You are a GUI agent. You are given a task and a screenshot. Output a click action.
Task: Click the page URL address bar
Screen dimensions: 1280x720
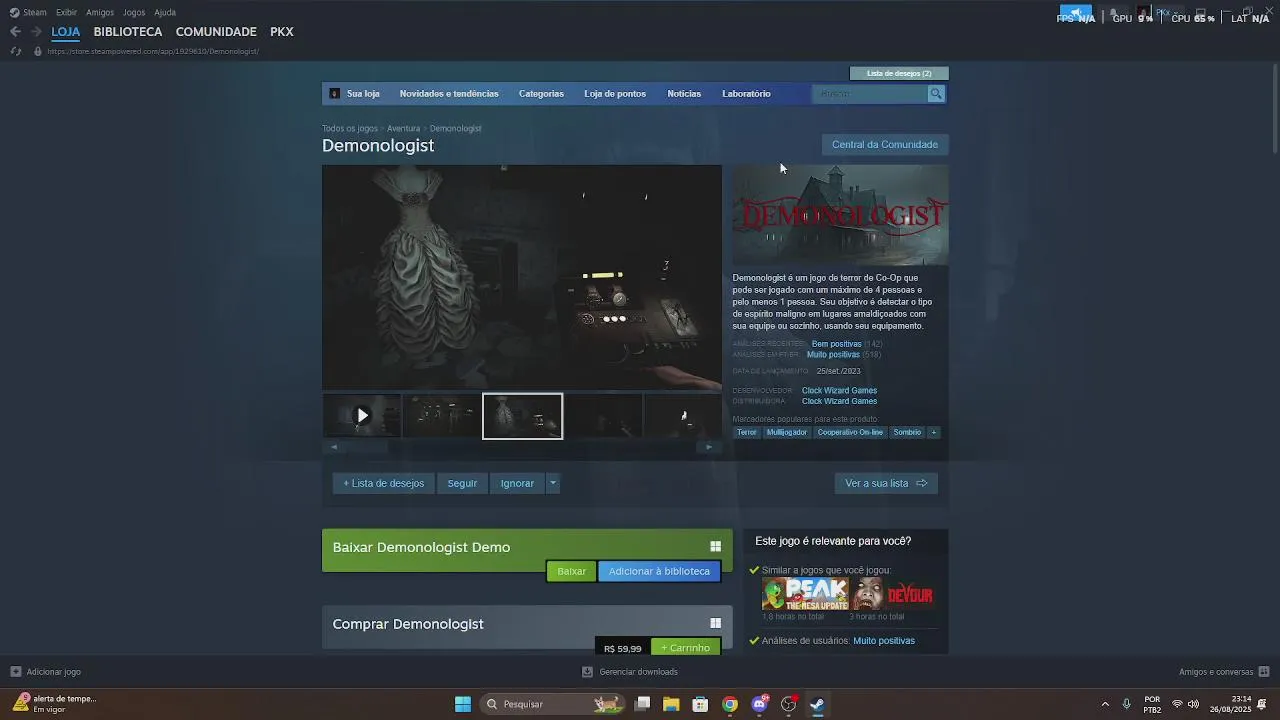tap(153, 51)
